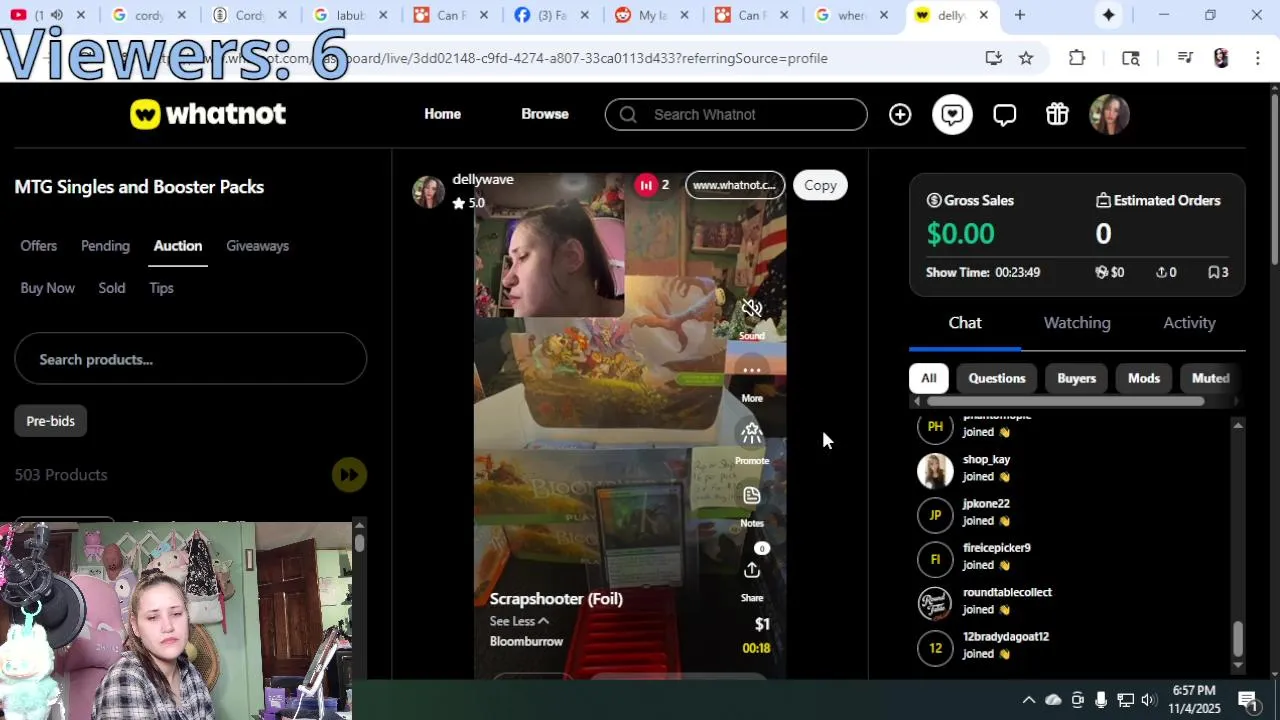Click the Search products field

tap(190, 359)
